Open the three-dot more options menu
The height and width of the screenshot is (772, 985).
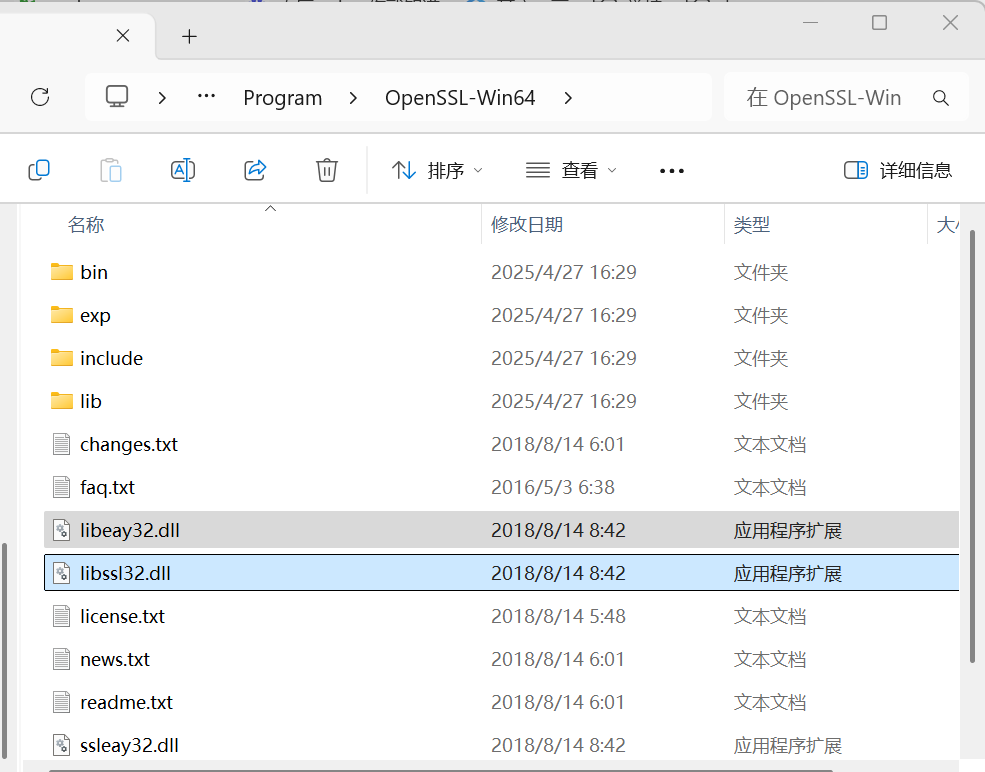point(672,171)
